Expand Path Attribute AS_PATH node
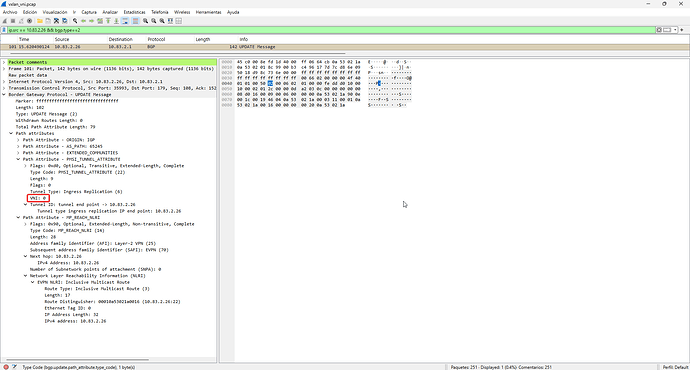This screenshot has width=690, height=370. (18, 146)
